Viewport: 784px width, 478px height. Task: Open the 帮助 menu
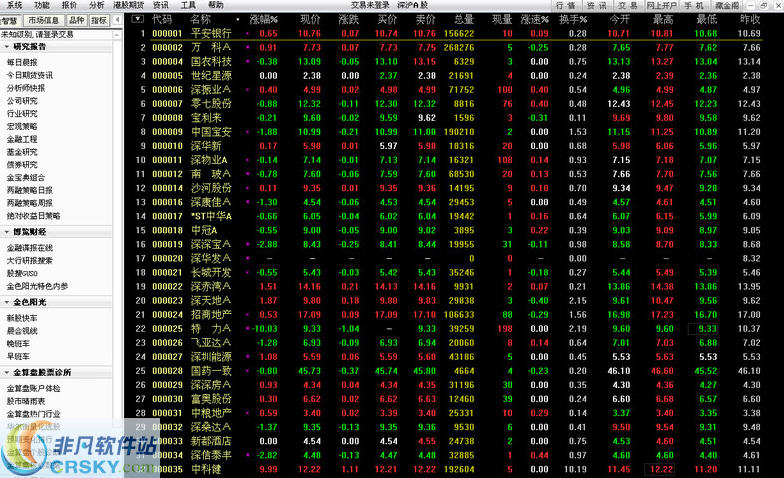tap(216, 5)
